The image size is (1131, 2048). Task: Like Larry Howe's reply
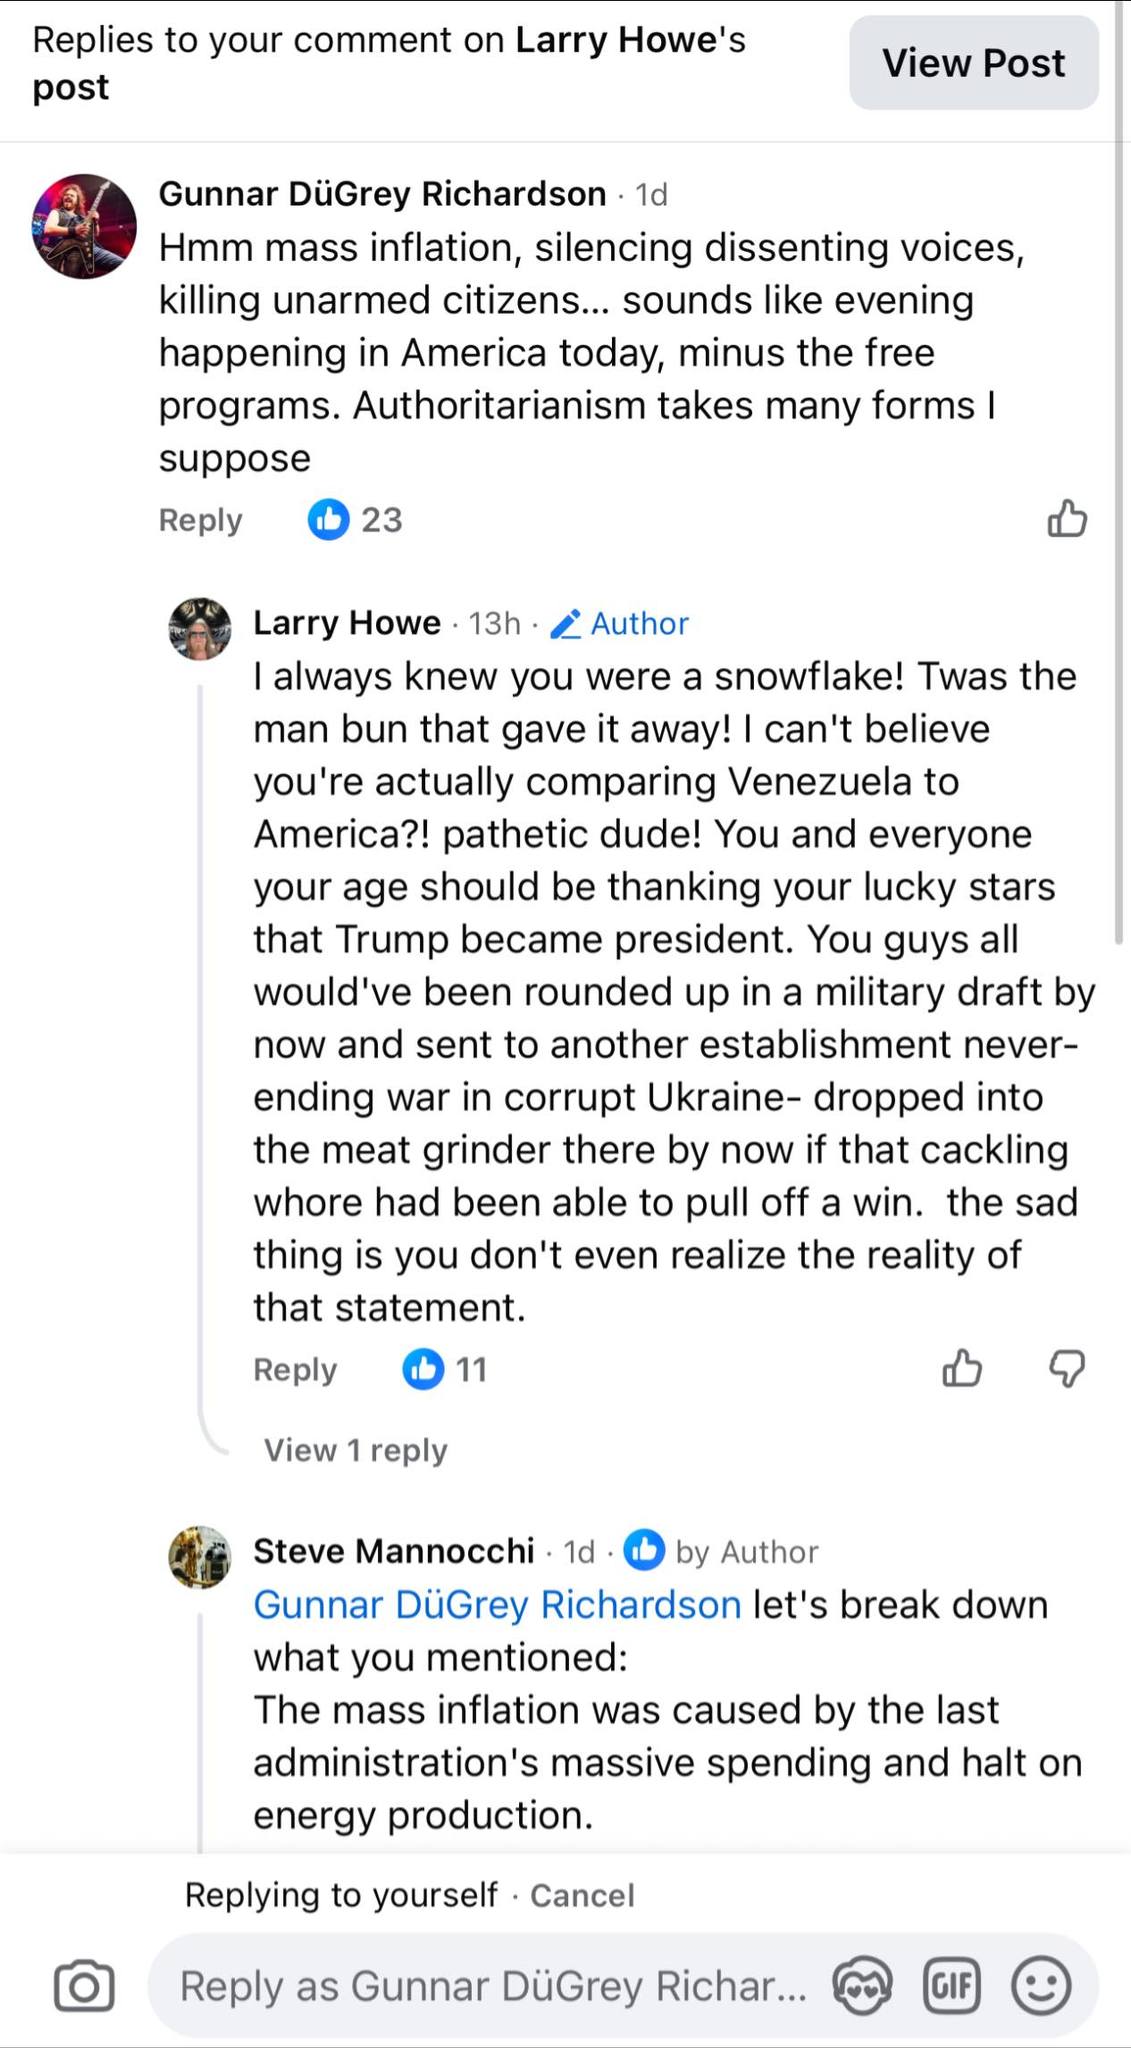click(962, 1368)
